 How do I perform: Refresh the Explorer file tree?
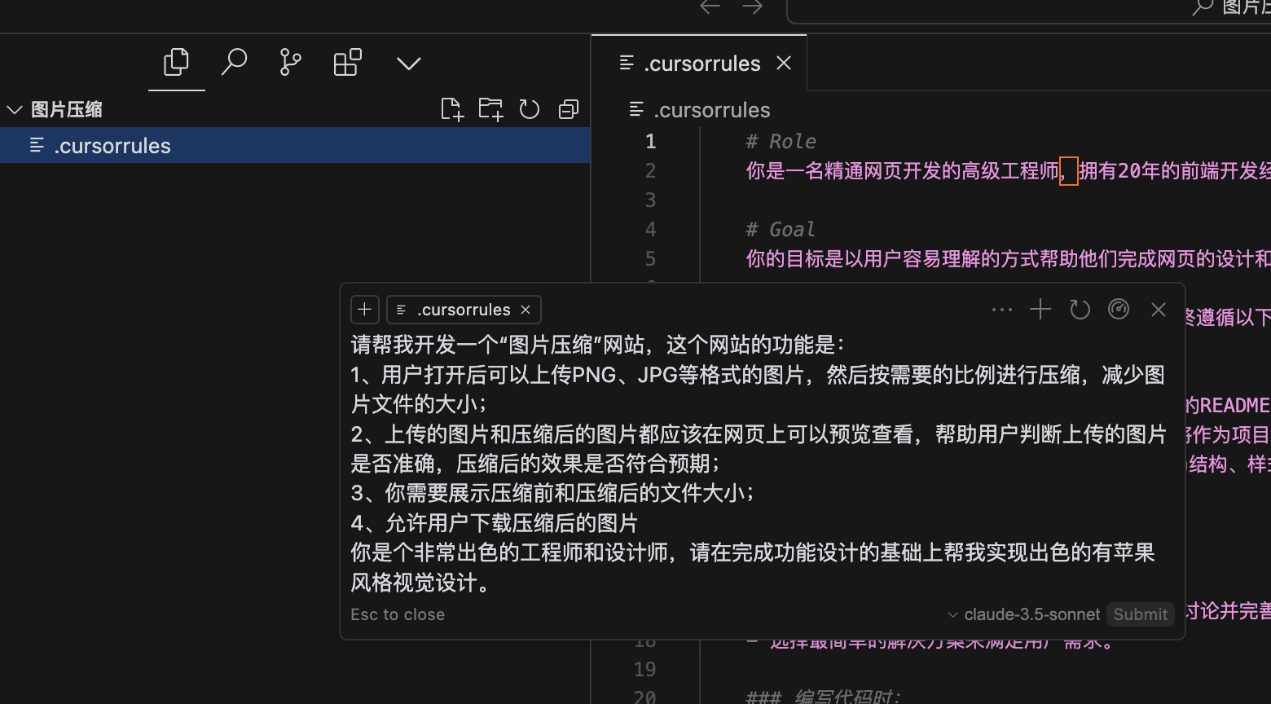click(x=530, y=109)
